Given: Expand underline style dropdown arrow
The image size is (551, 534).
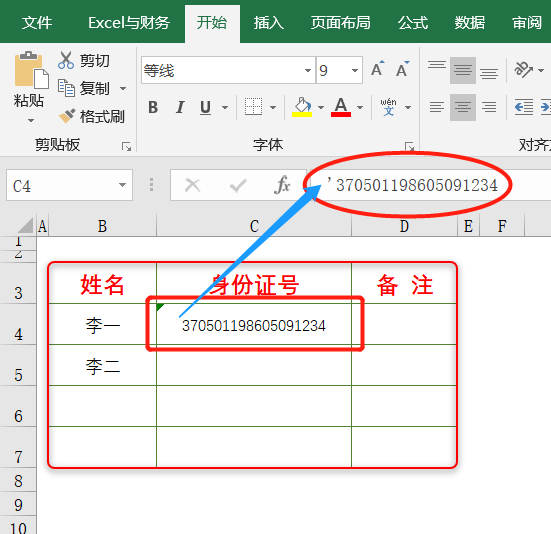Looking at the screenshot, I should (x=225, y=107).
